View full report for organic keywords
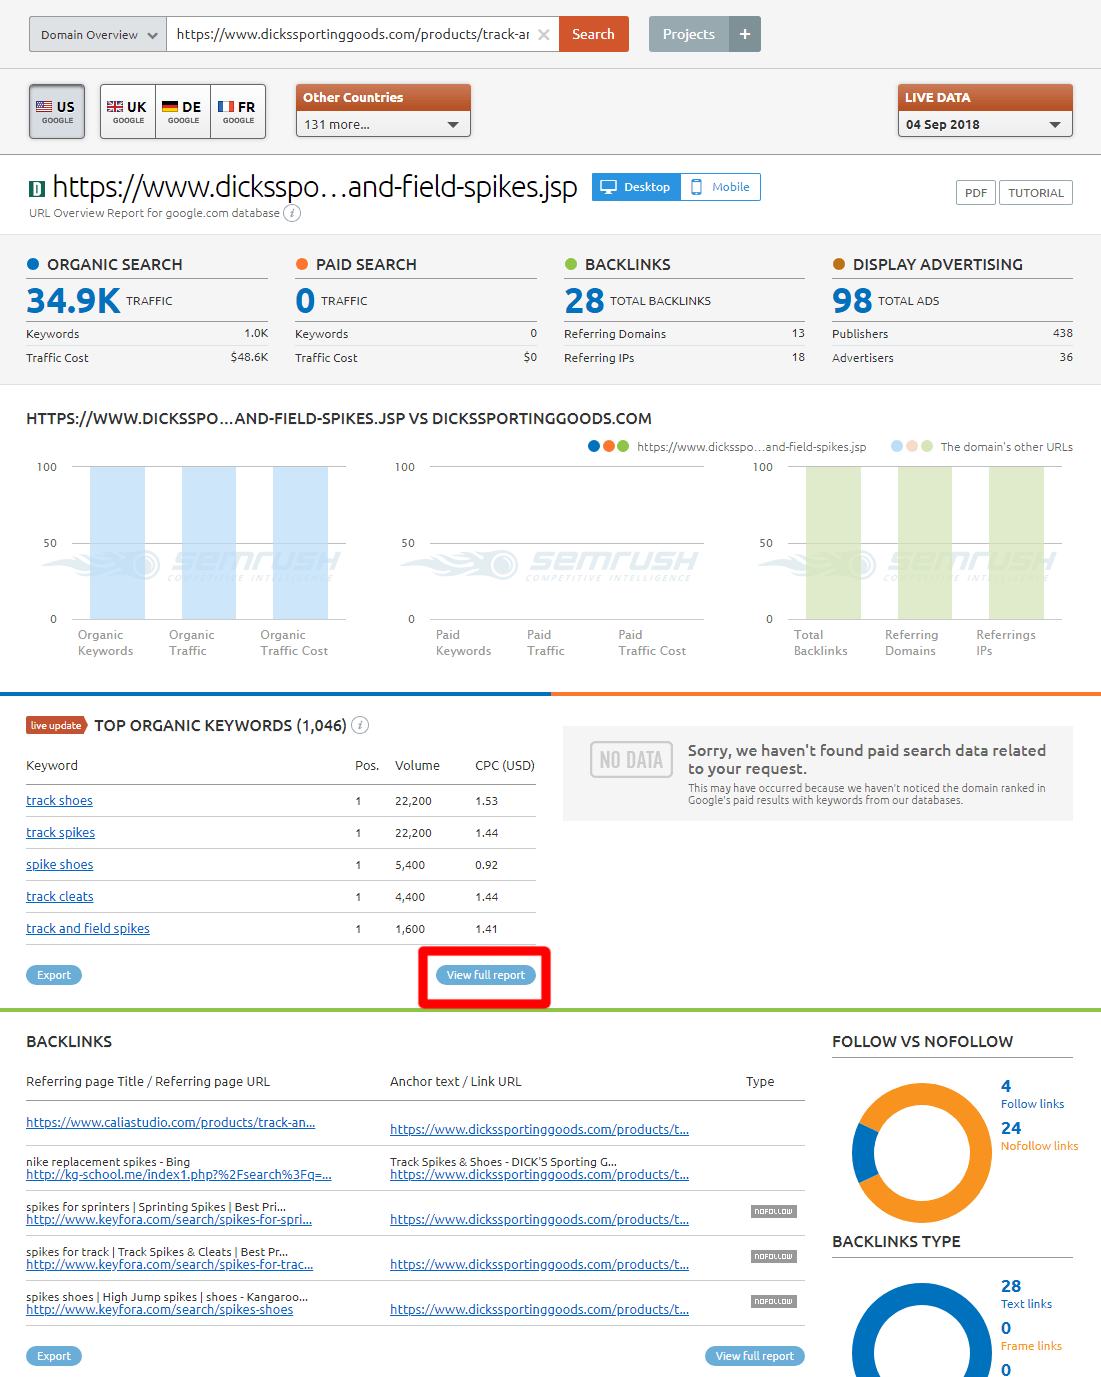 tap(486, 975)
